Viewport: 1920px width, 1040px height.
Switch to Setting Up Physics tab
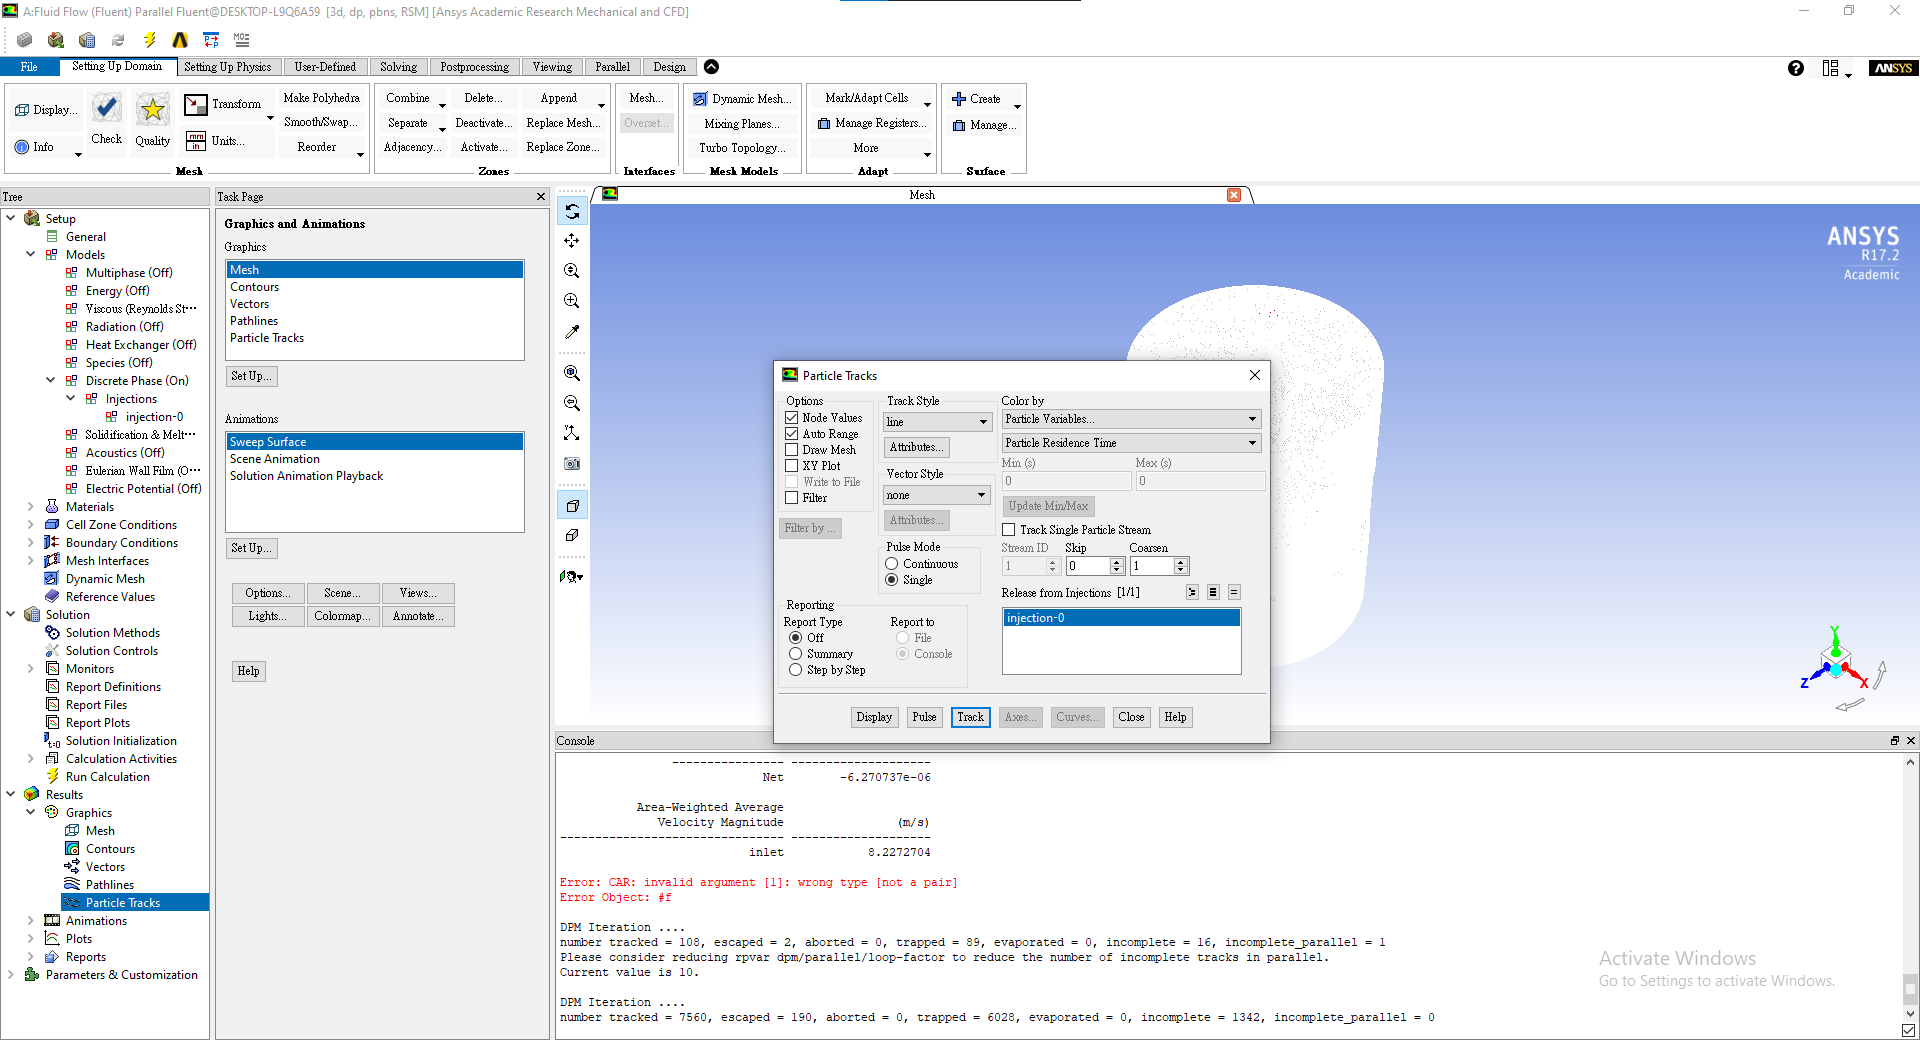tap(227, 67)
